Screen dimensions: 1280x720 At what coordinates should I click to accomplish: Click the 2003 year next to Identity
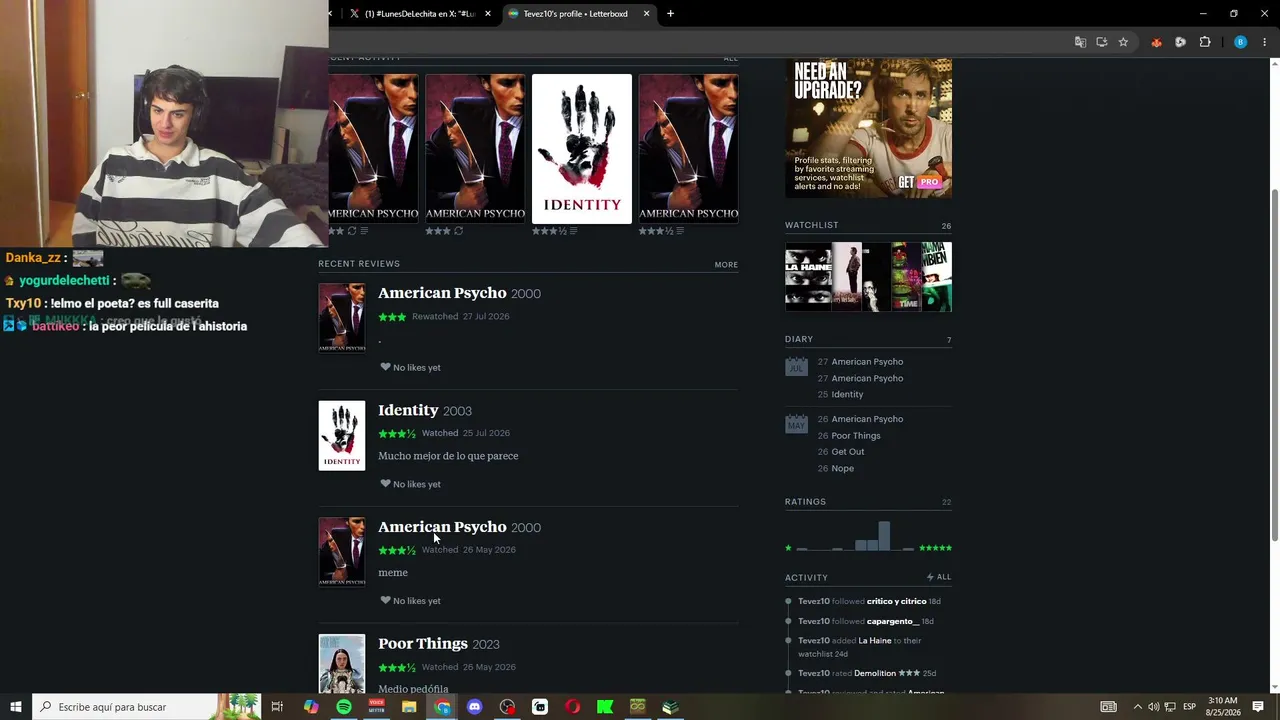click(457, 411)
